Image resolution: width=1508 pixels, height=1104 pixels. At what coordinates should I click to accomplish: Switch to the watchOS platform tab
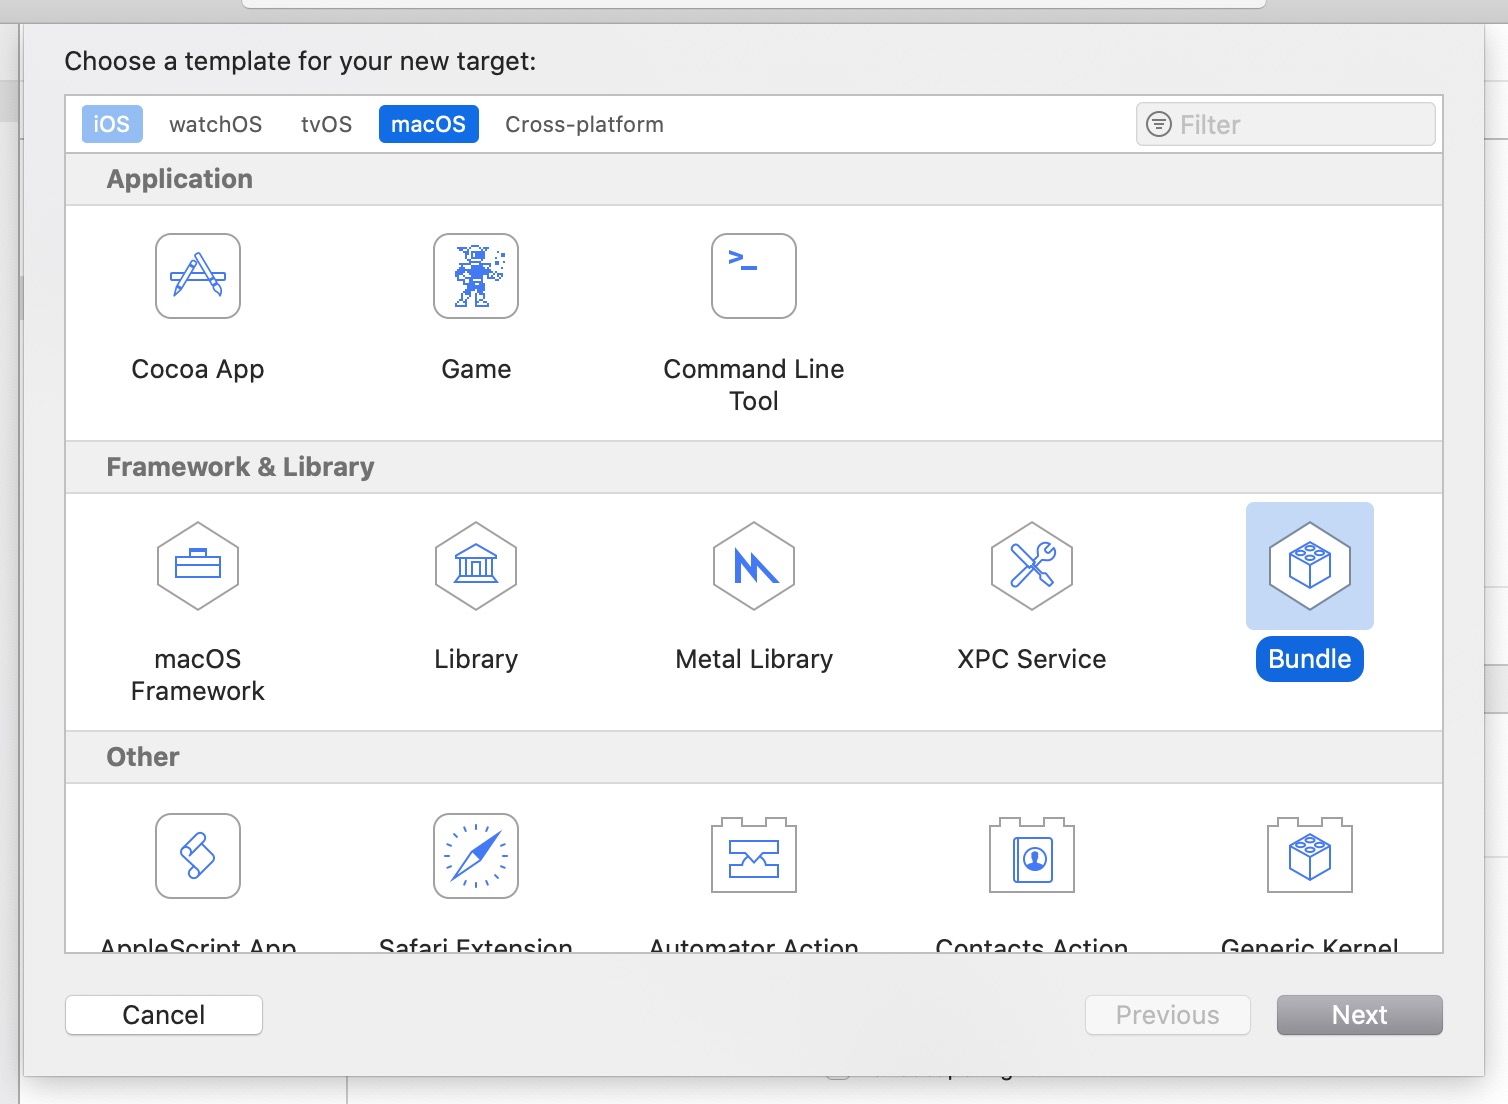pos(215,124)
